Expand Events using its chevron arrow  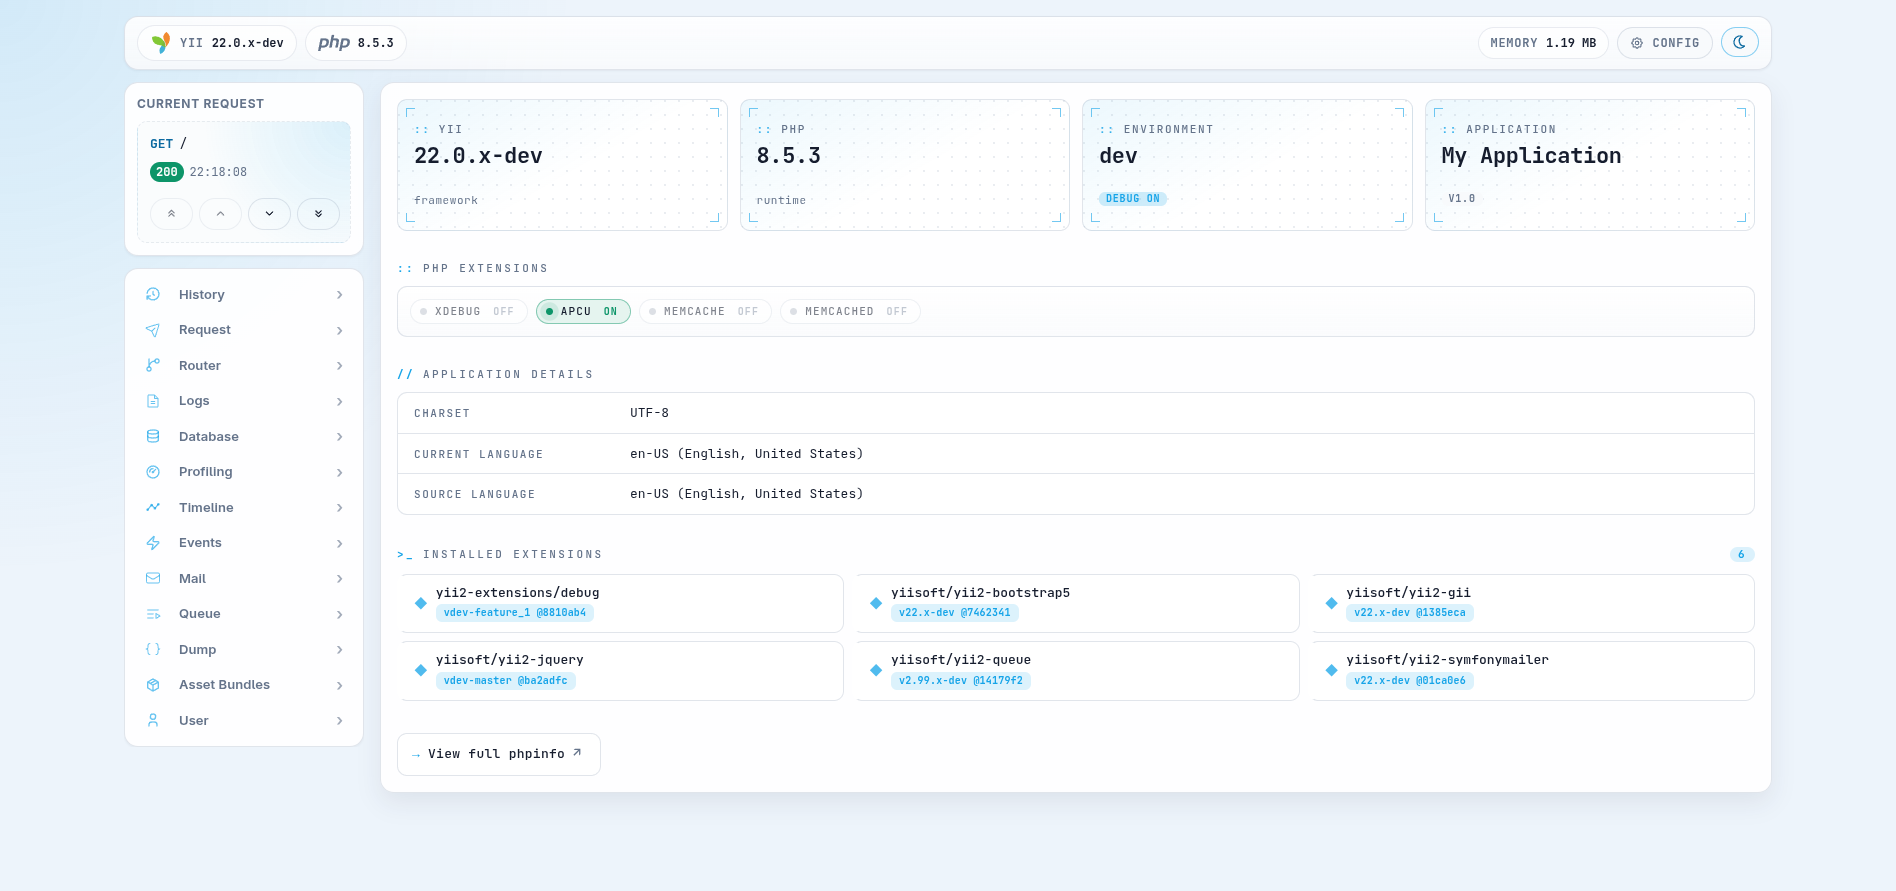340,544
